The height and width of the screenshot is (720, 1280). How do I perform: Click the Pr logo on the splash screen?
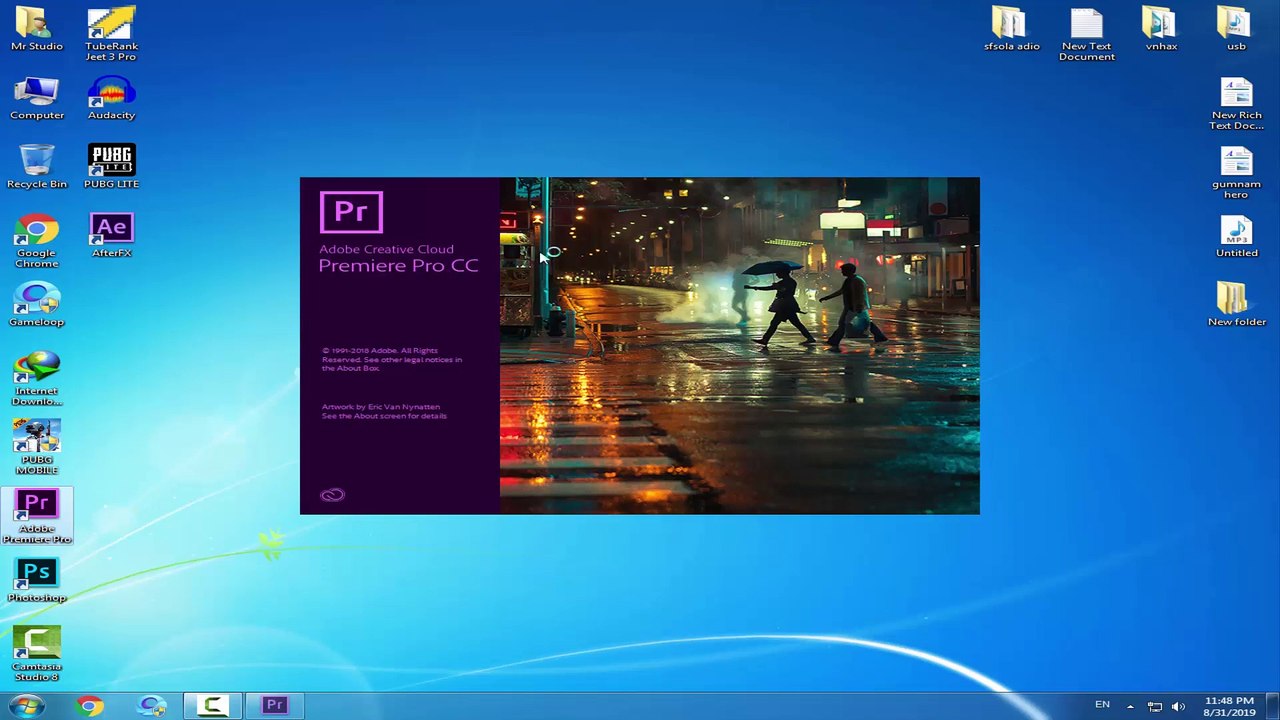click(351, 212)
